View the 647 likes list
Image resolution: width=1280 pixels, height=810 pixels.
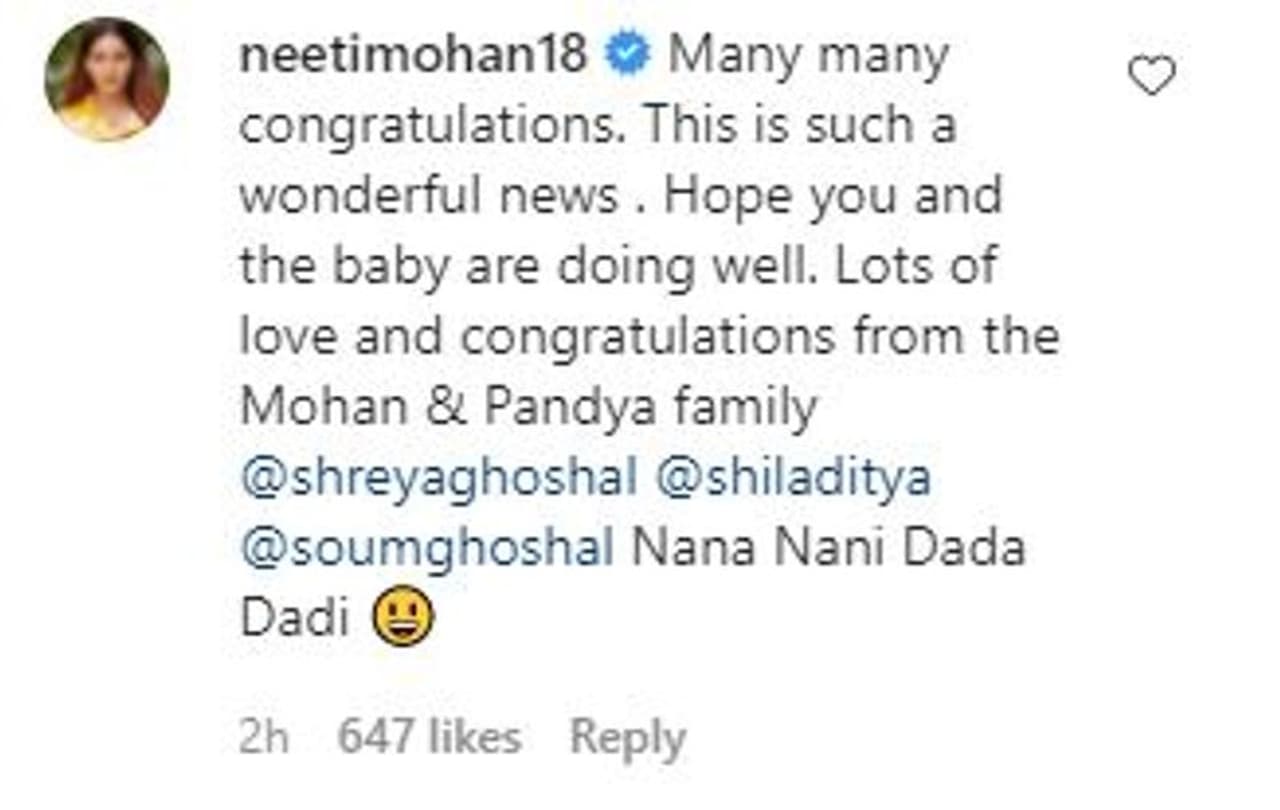[x=429, y=739]
